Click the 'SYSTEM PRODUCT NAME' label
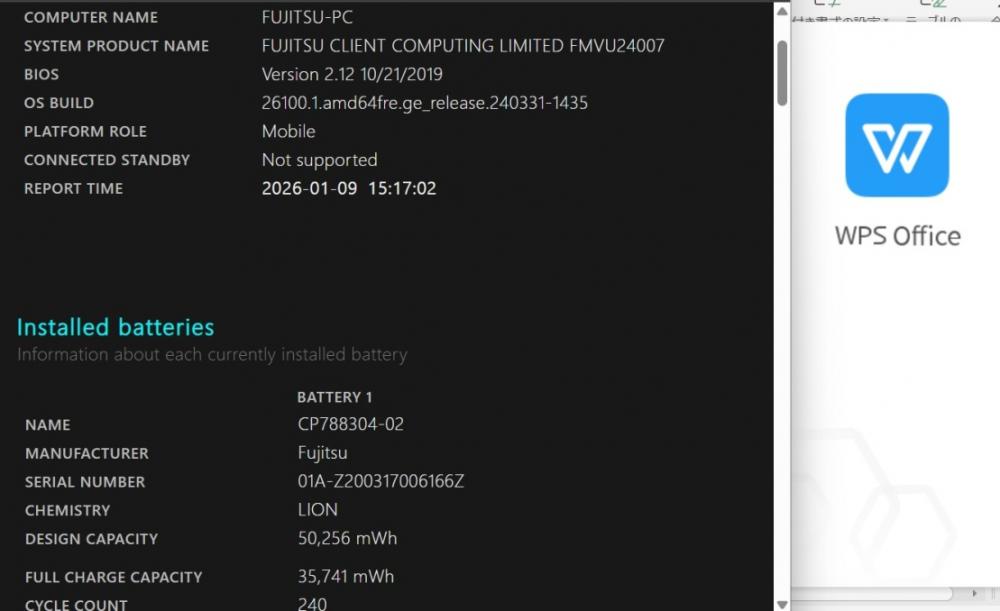This screenshot has width=1000, height=611. pyautogui.click(x=116, y=46)
